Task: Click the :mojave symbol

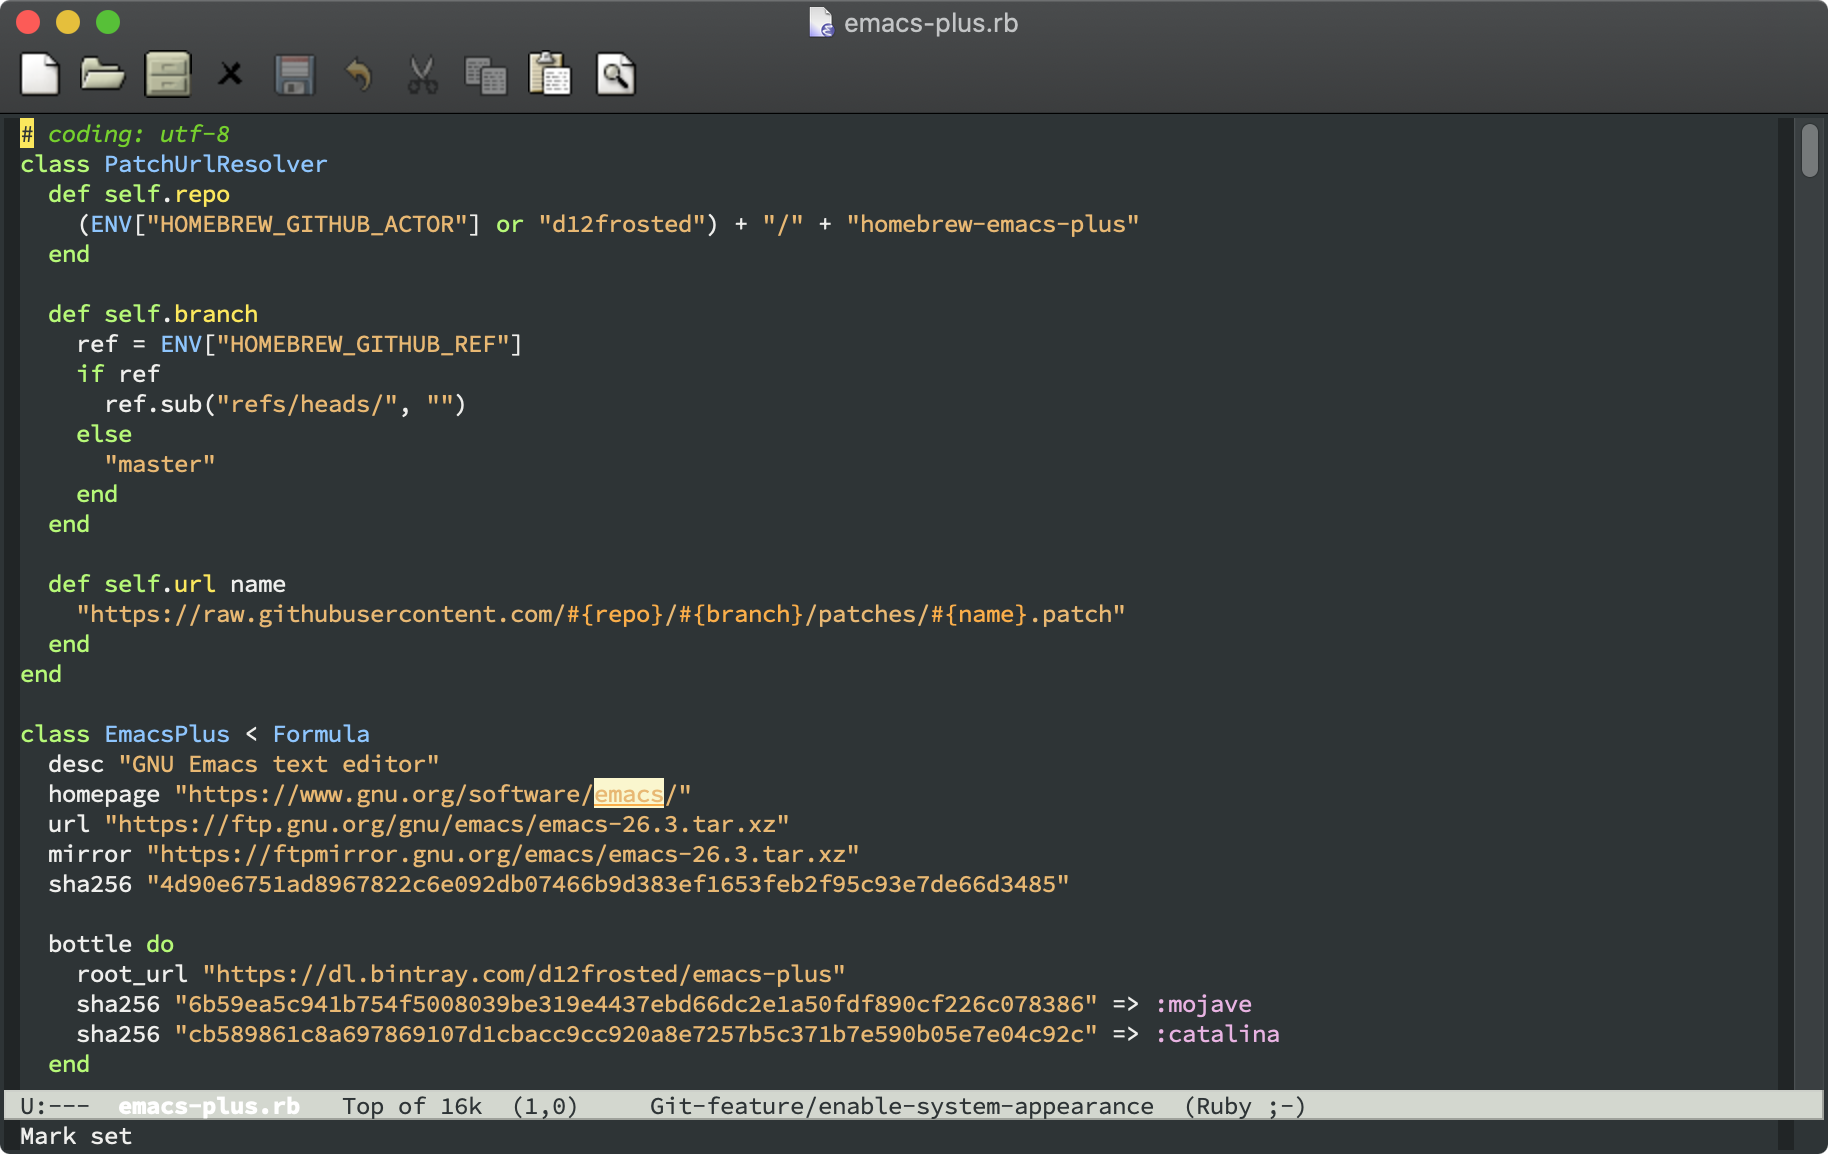Action: click(x=1204, y=1004)
